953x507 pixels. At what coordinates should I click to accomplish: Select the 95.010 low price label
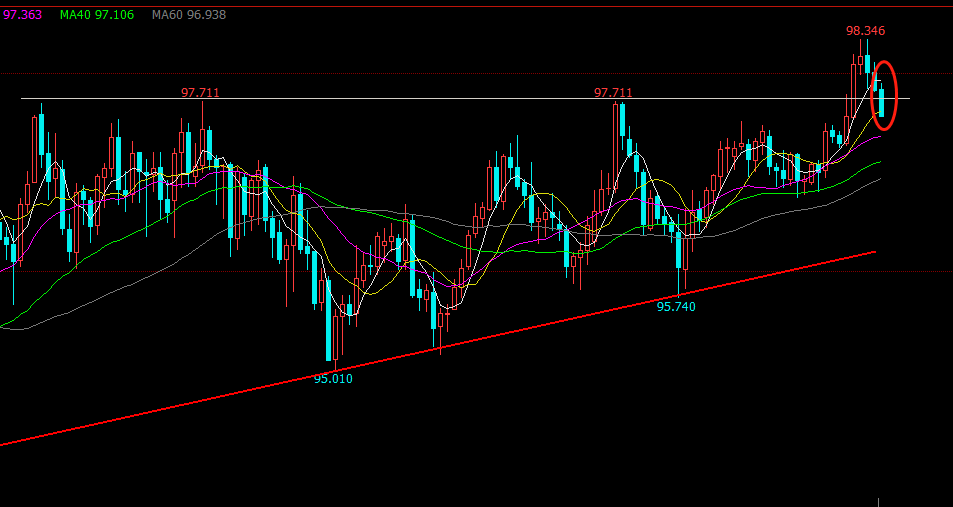333,379
